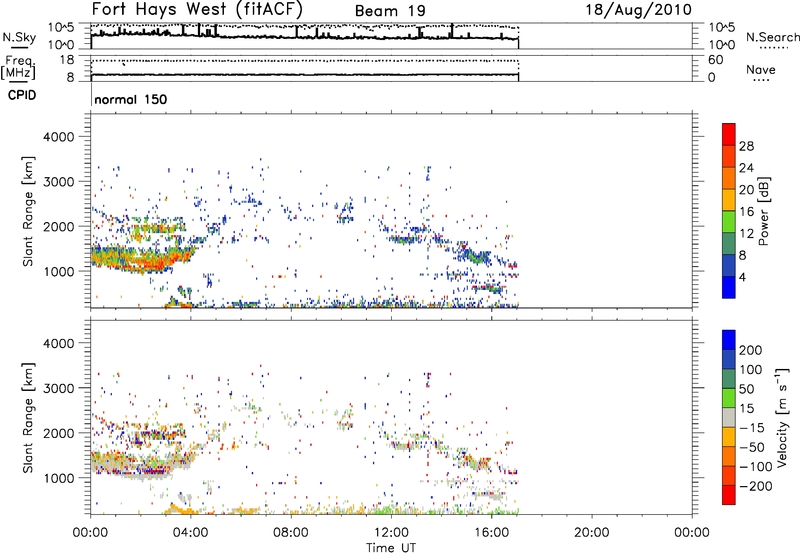Click the 18/Aug/2010 date label
Image resolution: width=800 pixels, height=554 pixels.
[638, 10]
